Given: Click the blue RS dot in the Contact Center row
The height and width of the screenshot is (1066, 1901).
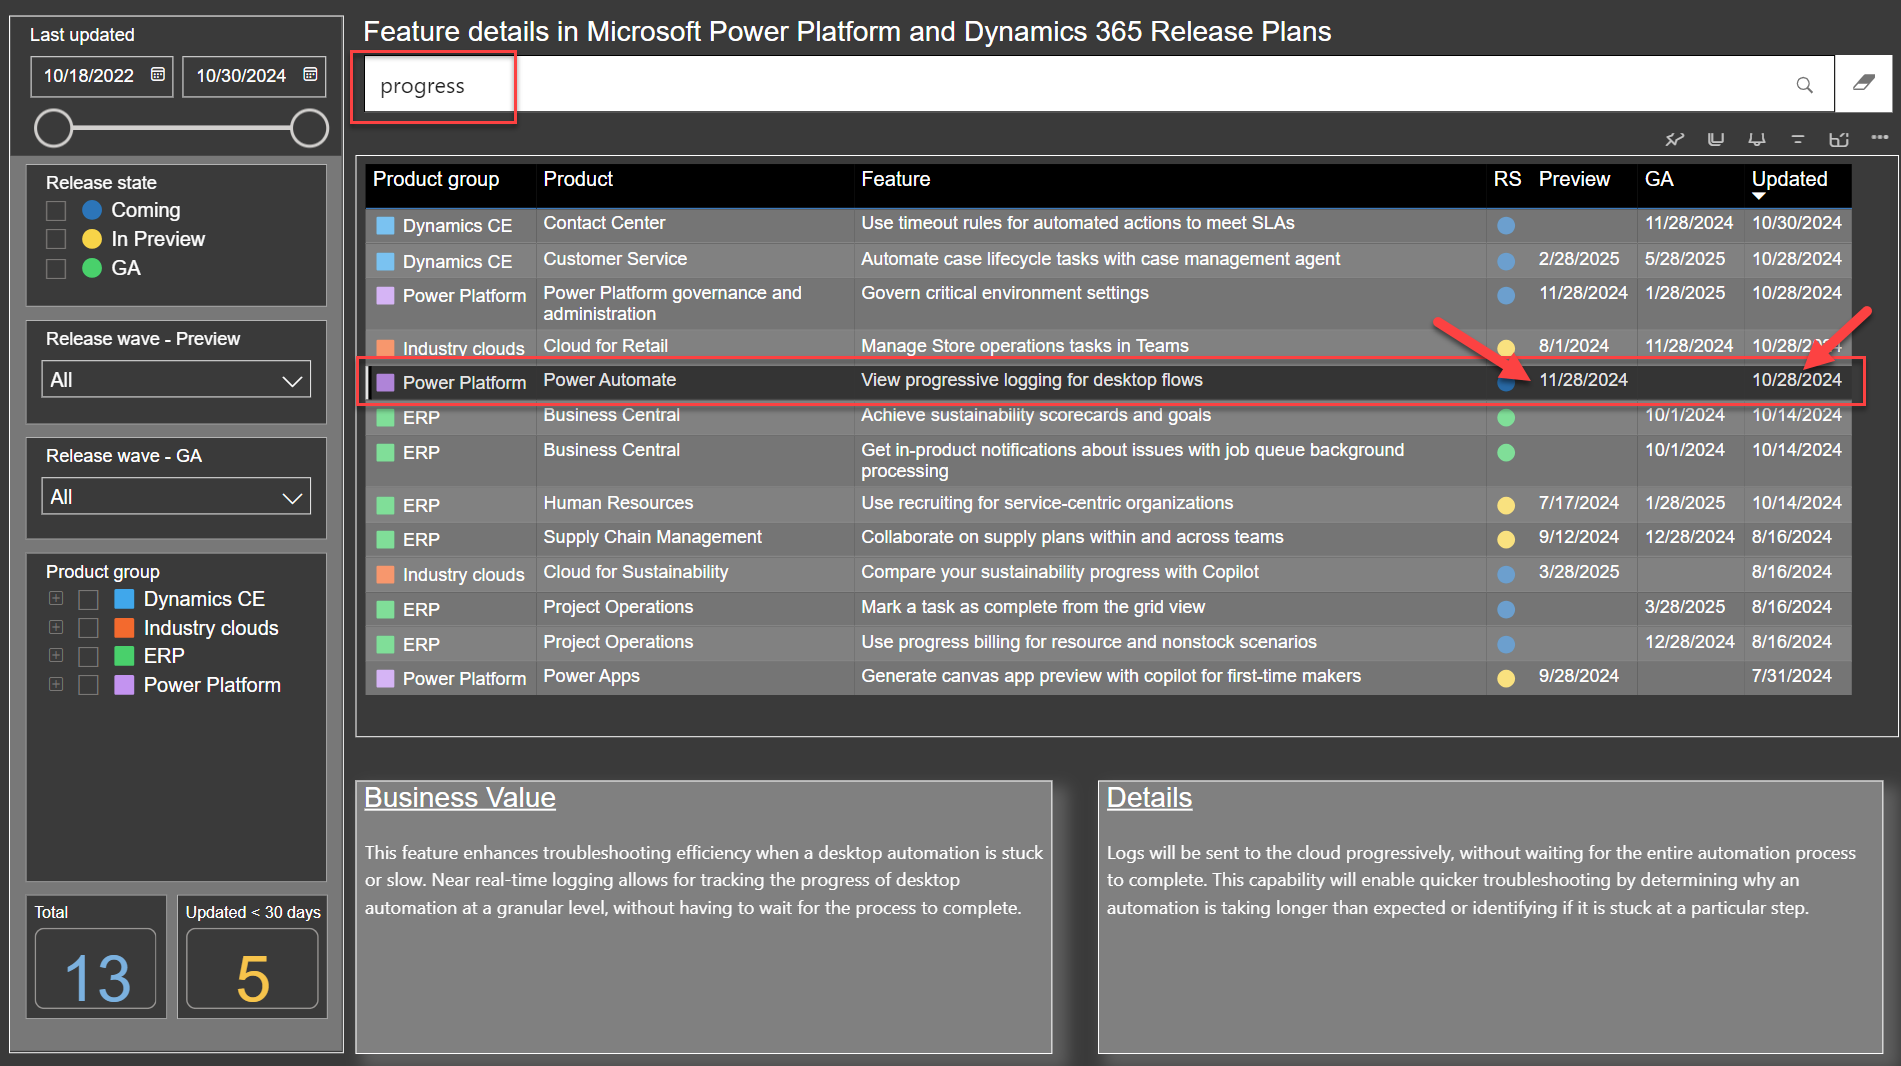Looking at the screenshot, I should point(1506,226).
